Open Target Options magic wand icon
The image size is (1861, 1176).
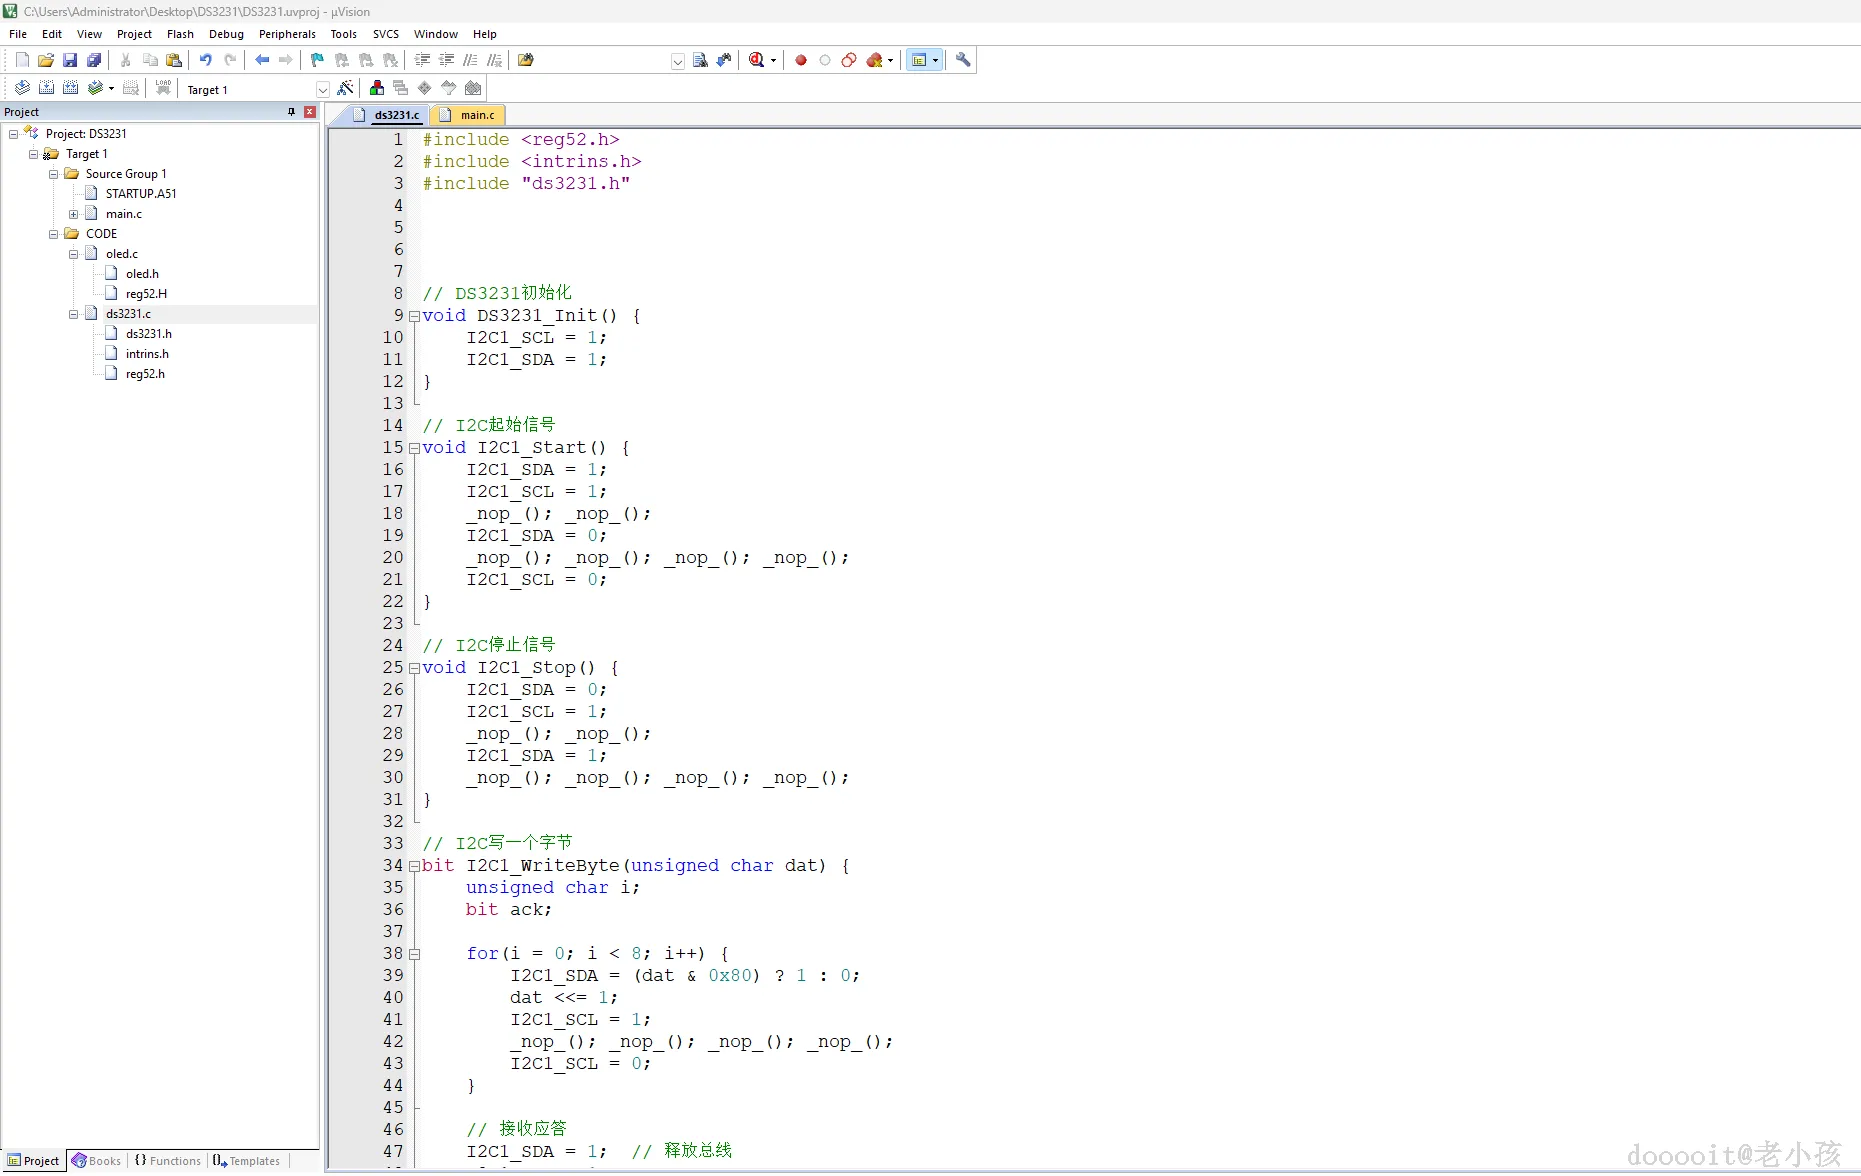(346, 89)
